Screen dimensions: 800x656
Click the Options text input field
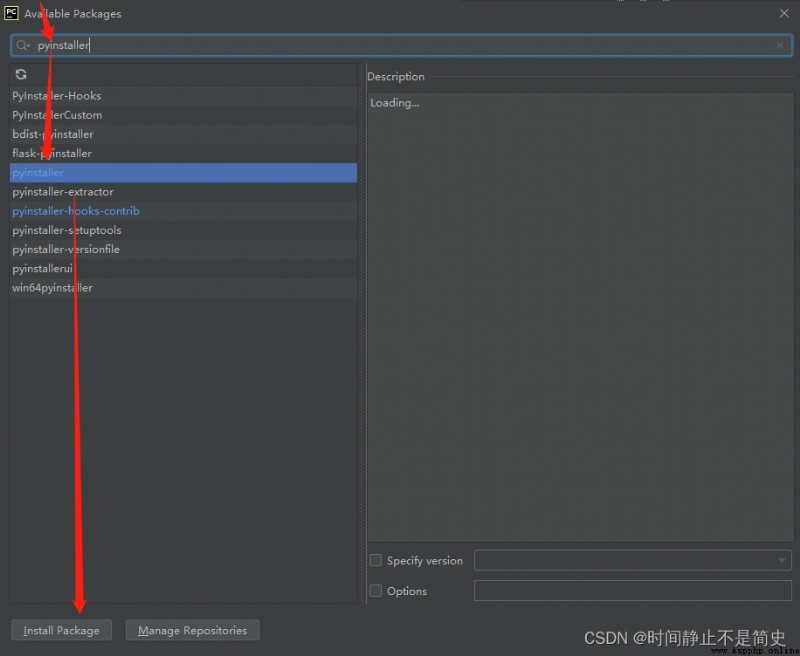(633, 591)
